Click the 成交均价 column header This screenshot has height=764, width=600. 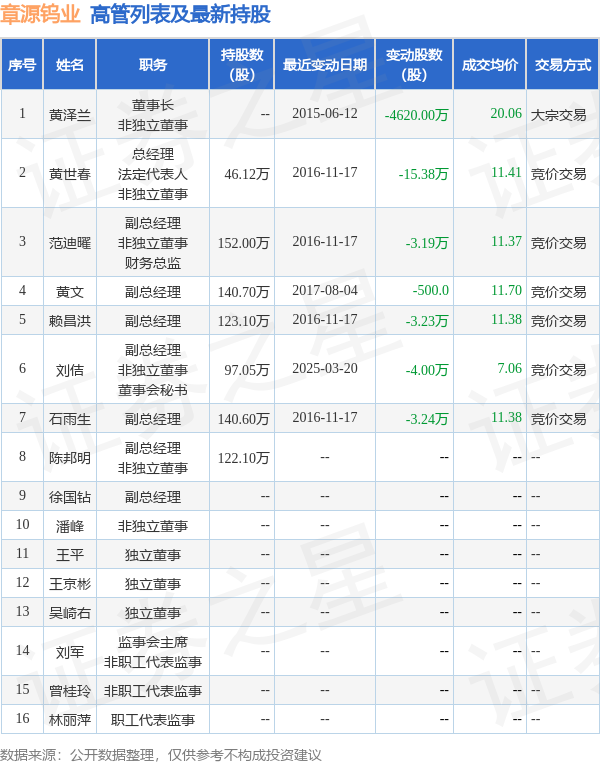[x=490, y=65]
